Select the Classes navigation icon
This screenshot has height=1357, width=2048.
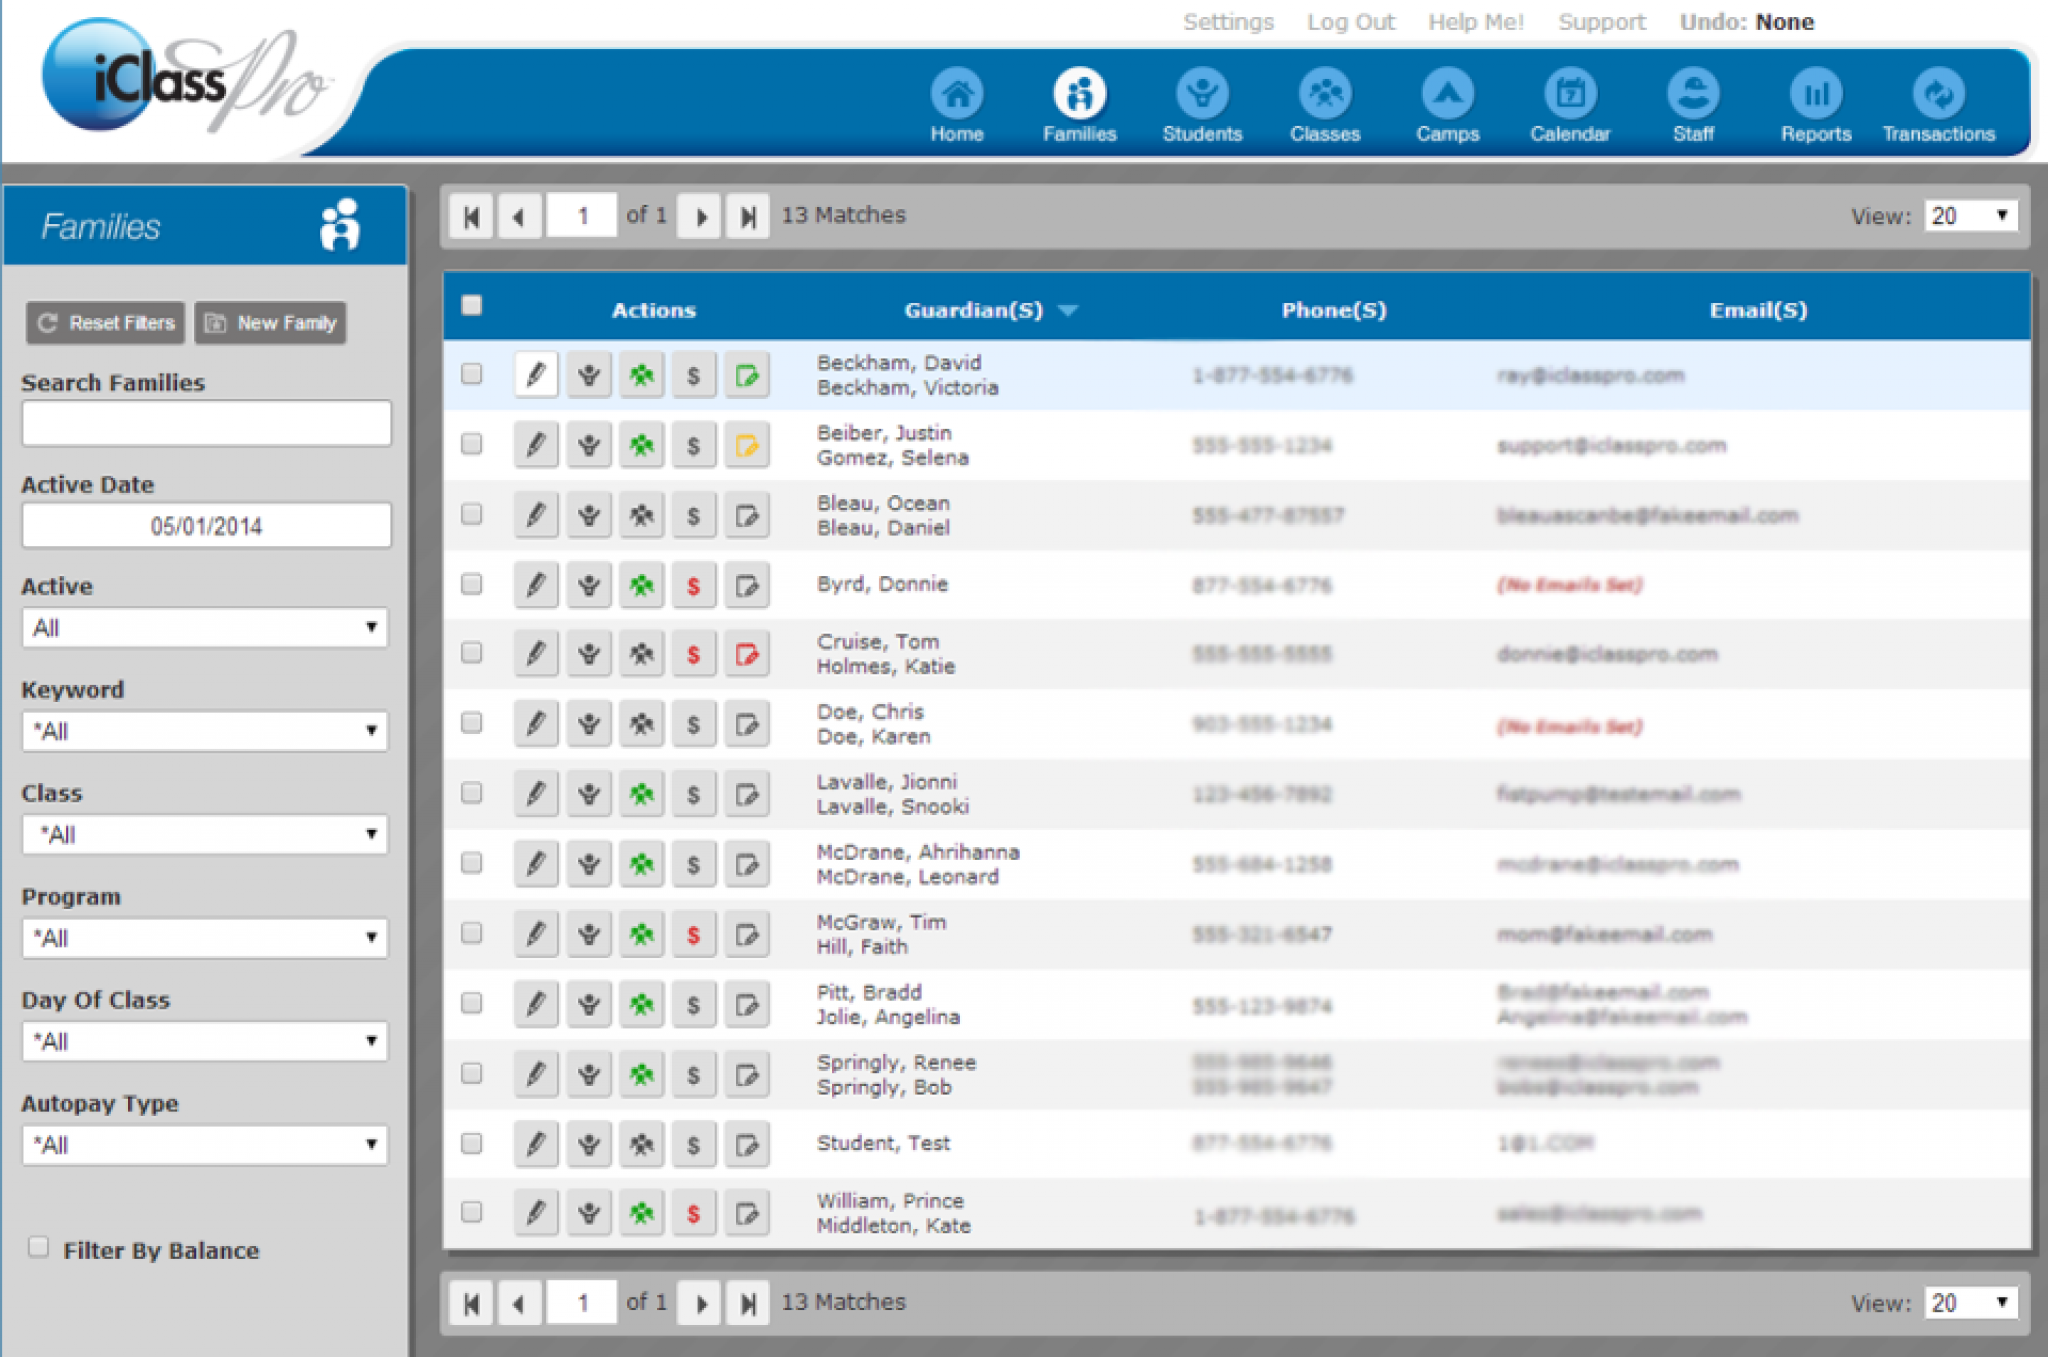[x=1325, y=100]
